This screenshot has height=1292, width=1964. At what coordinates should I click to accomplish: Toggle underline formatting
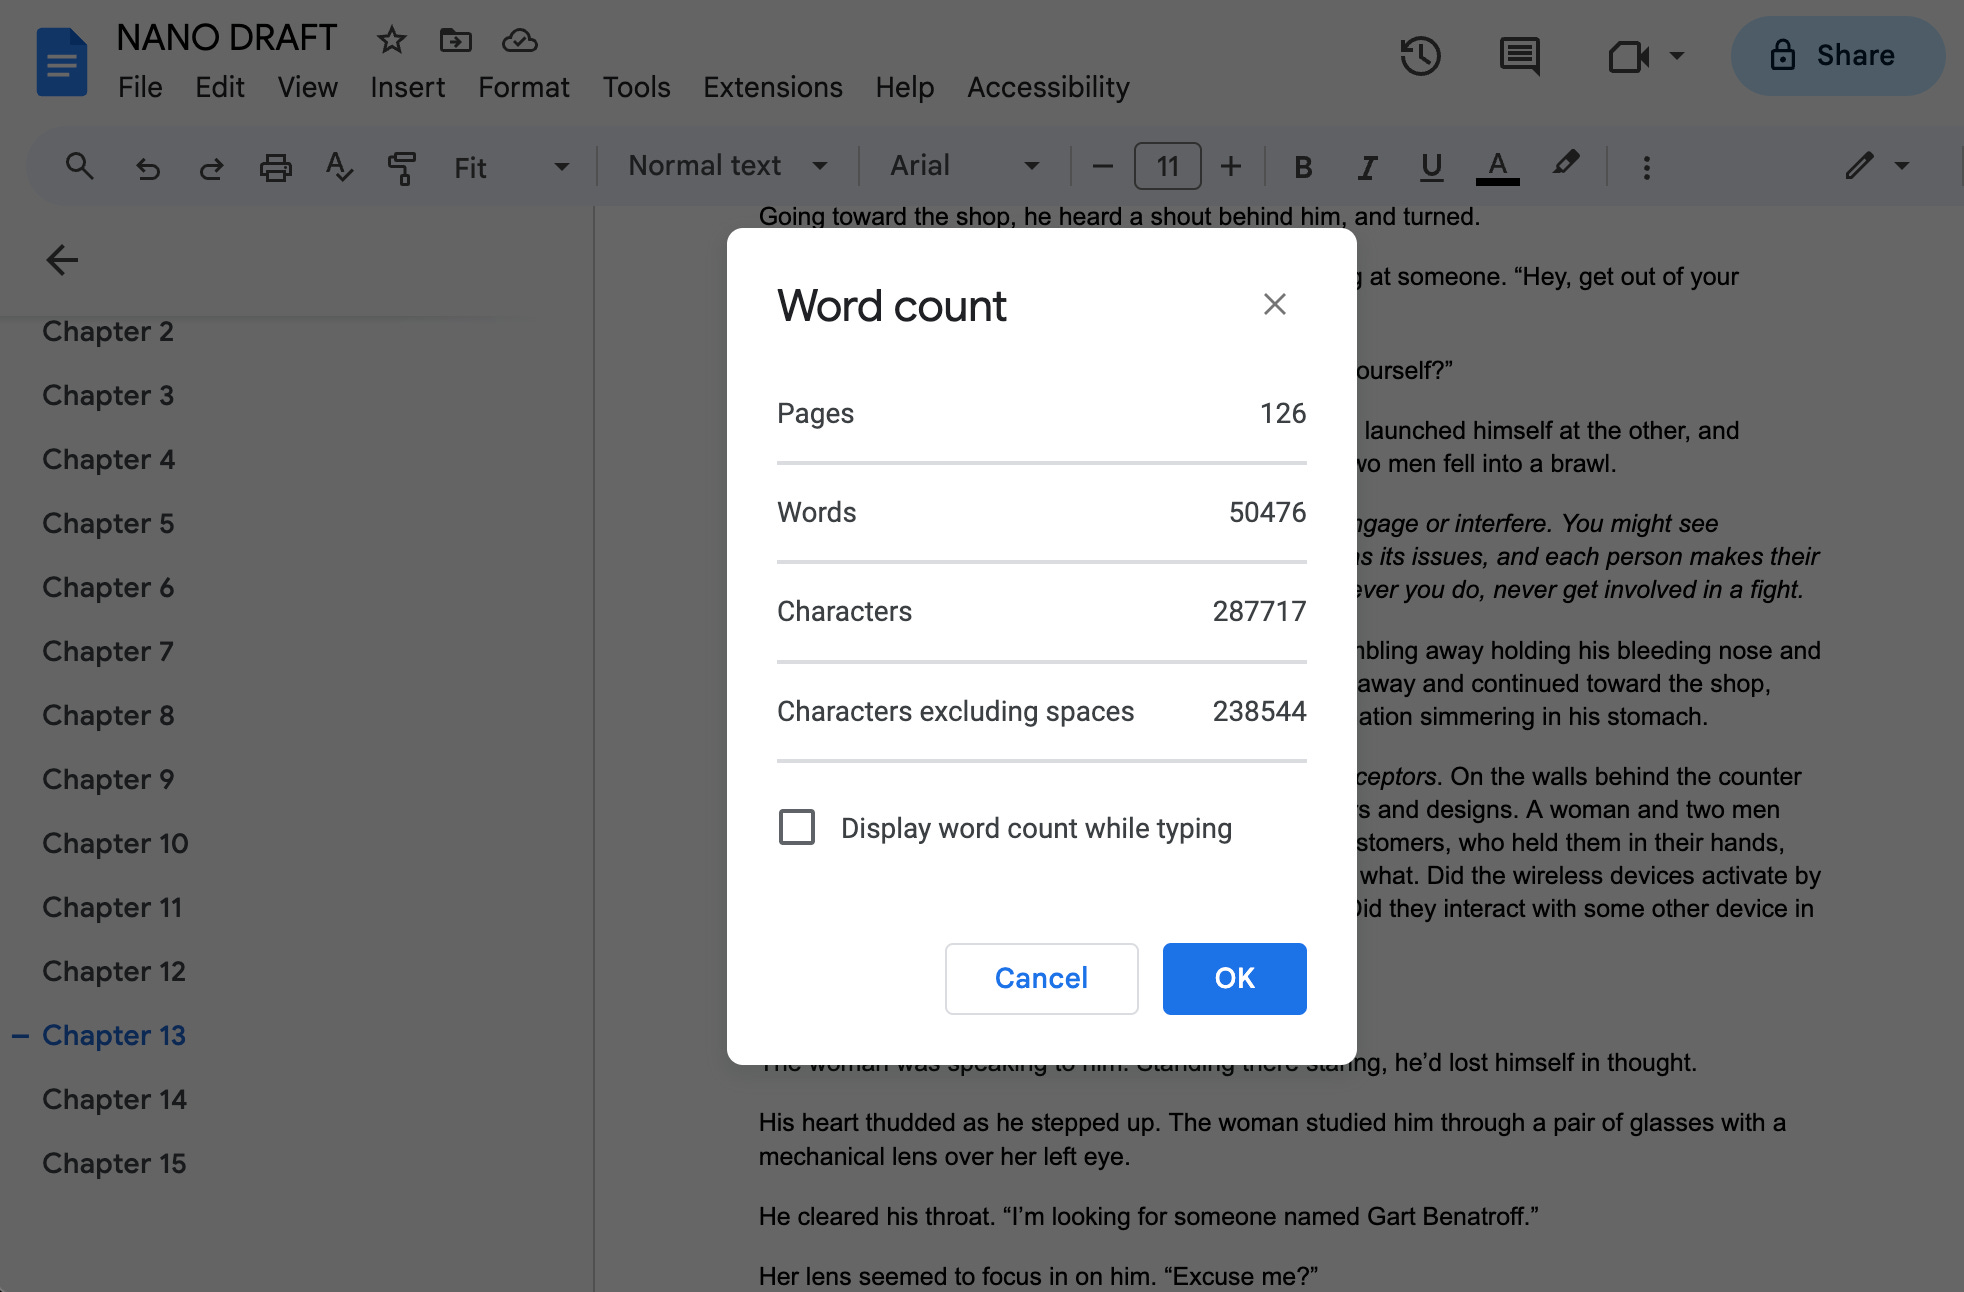(x=1431, y=167)
